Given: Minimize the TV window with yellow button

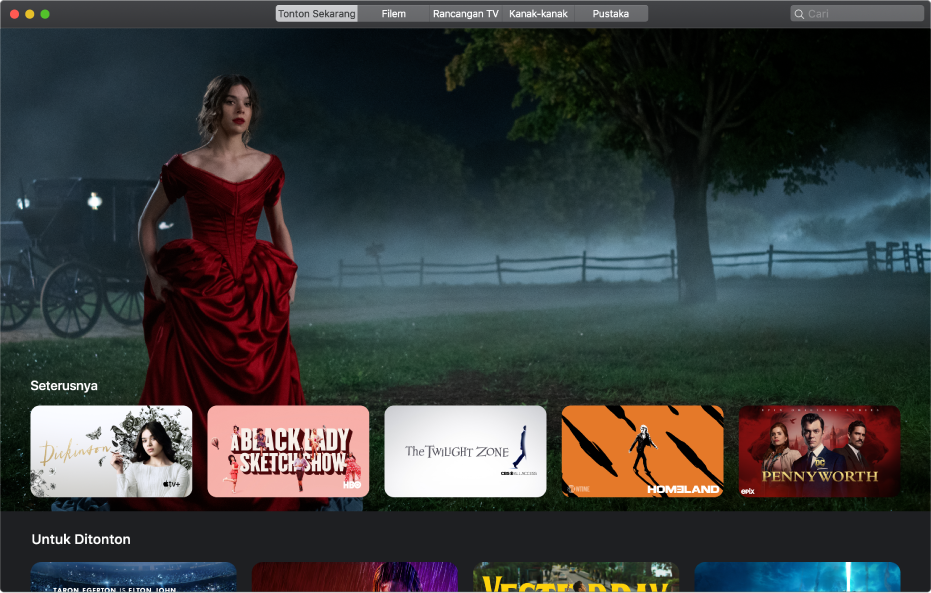Looking at the screenshot, I should click(30, 14).
